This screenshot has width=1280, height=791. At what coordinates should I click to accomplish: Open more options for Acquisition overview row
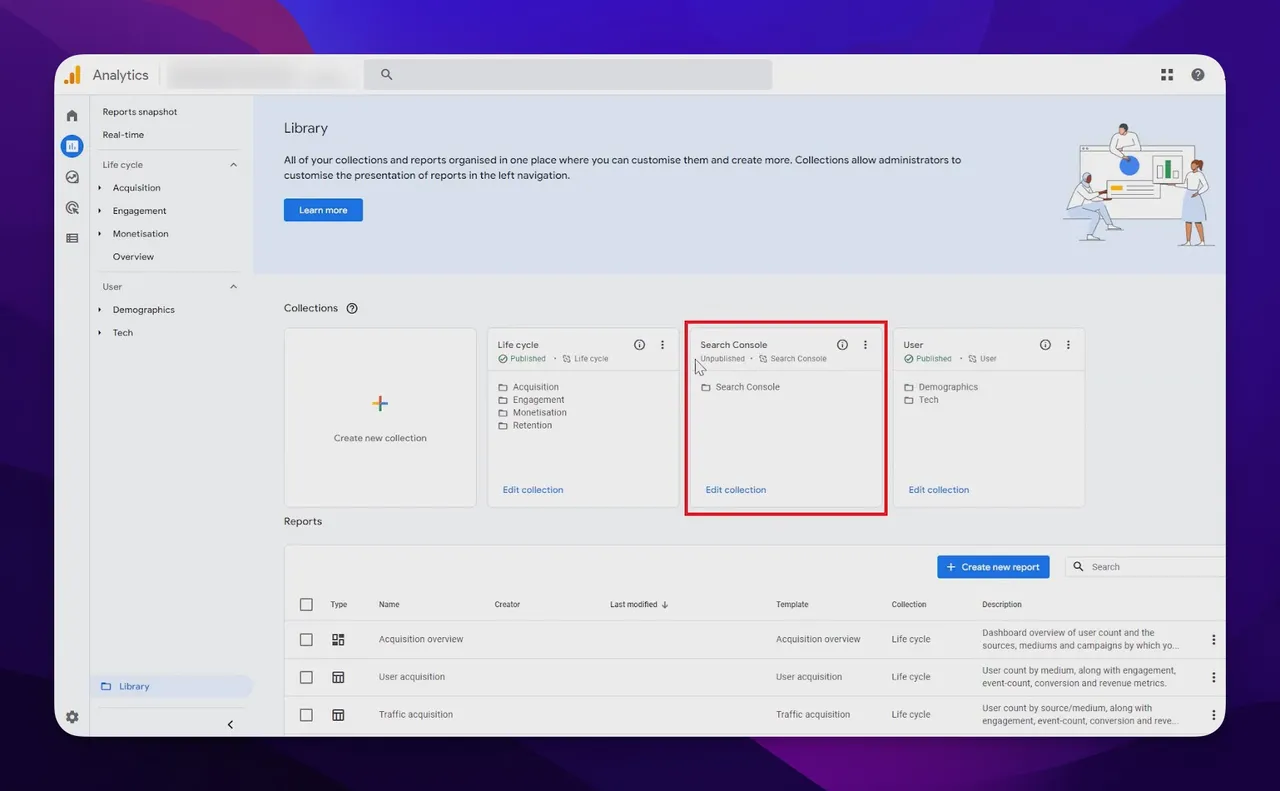pyautogui.click(x=1214, y=640)
